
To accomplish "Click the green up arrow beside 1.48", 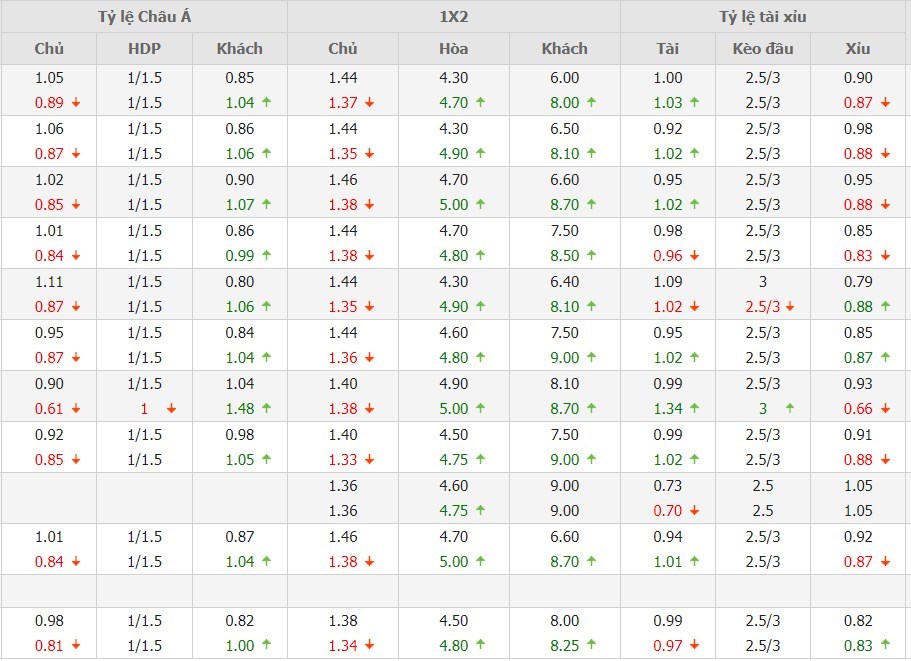I will [267, 409].
